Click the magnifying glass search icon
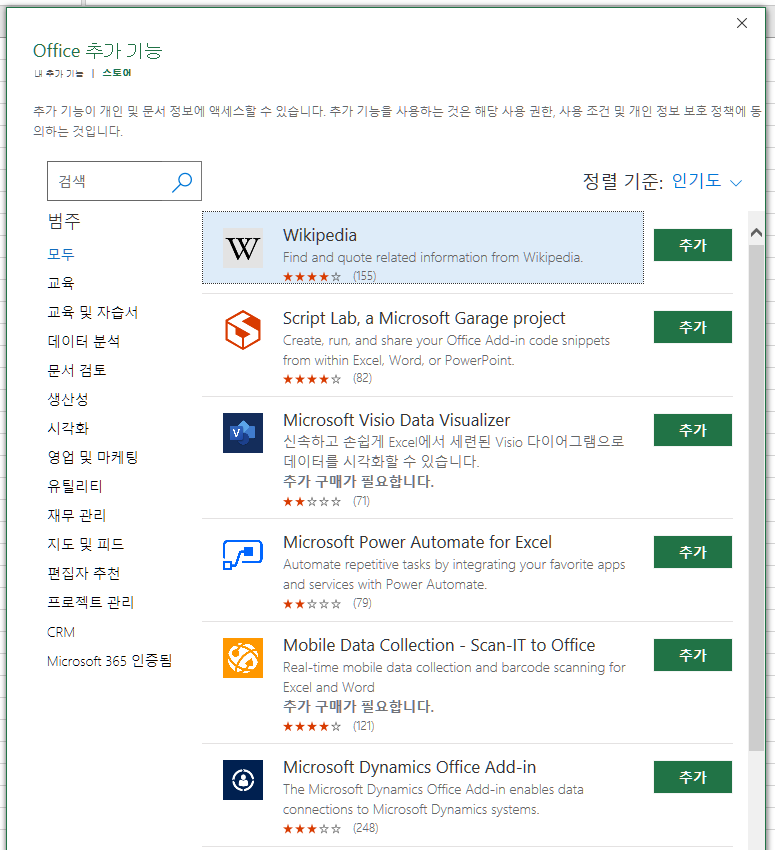The height and width of the screenshot is (850, 775). [x=182, y=182]
